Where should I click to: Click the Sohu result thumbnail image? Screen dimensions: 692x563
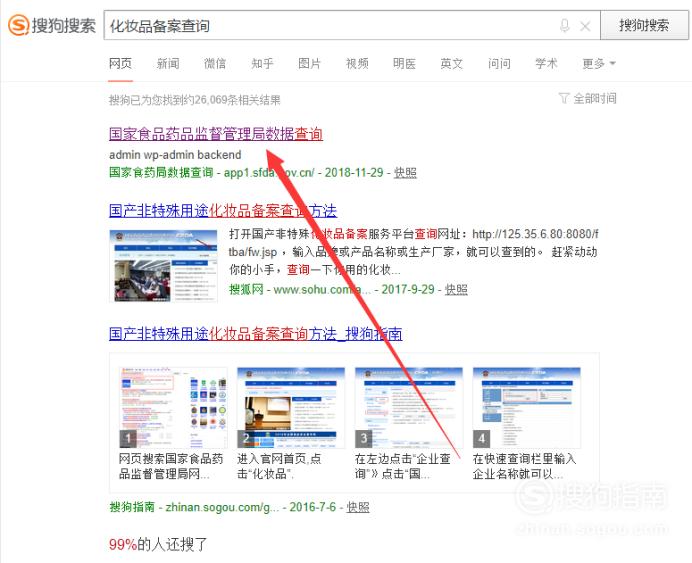pos(163,266)
